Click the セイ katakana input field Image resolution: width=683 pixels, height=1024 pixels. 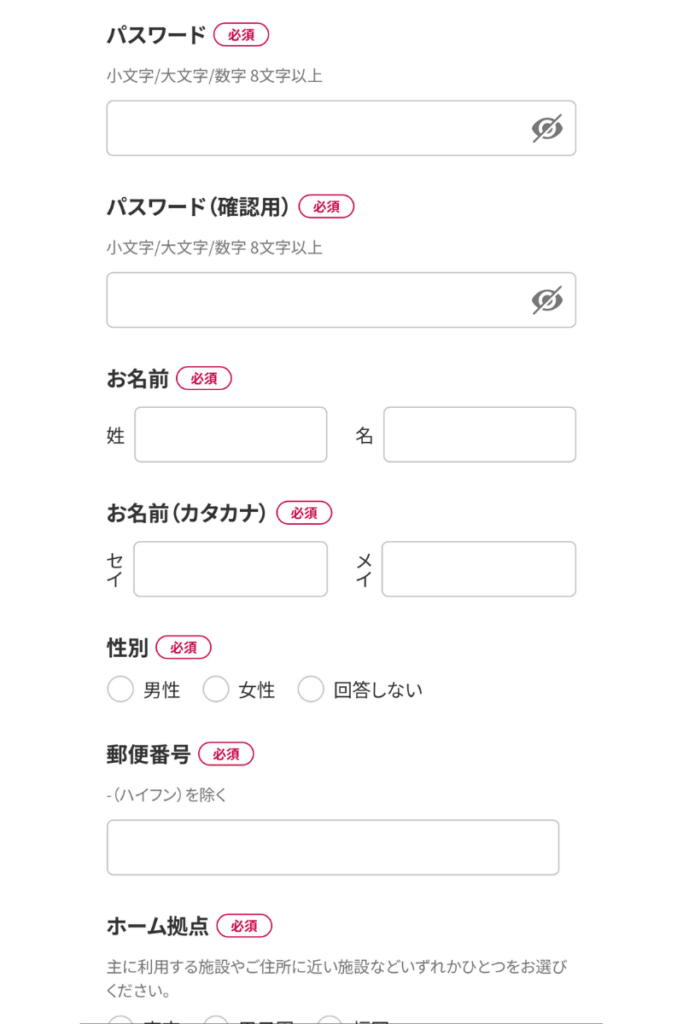(x=231, y=569)
